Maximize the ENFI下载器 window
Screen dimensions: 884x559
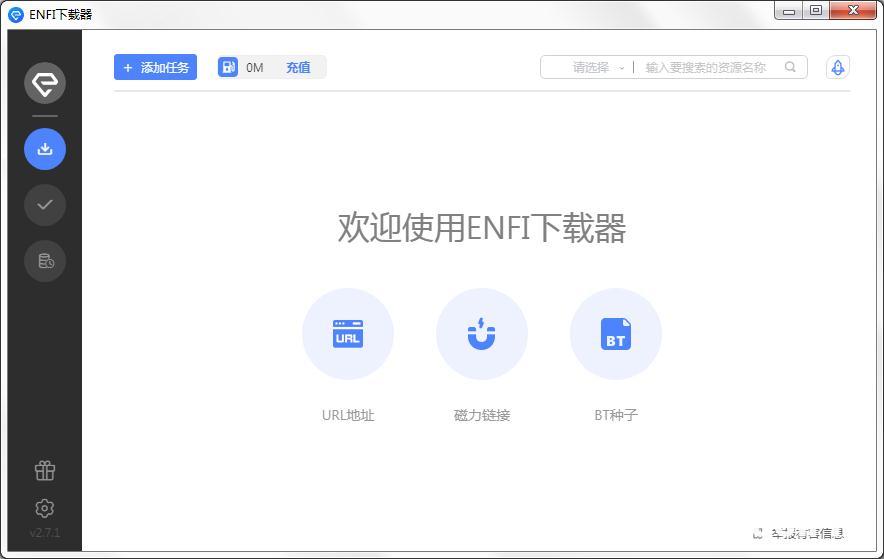coord(816,11)
